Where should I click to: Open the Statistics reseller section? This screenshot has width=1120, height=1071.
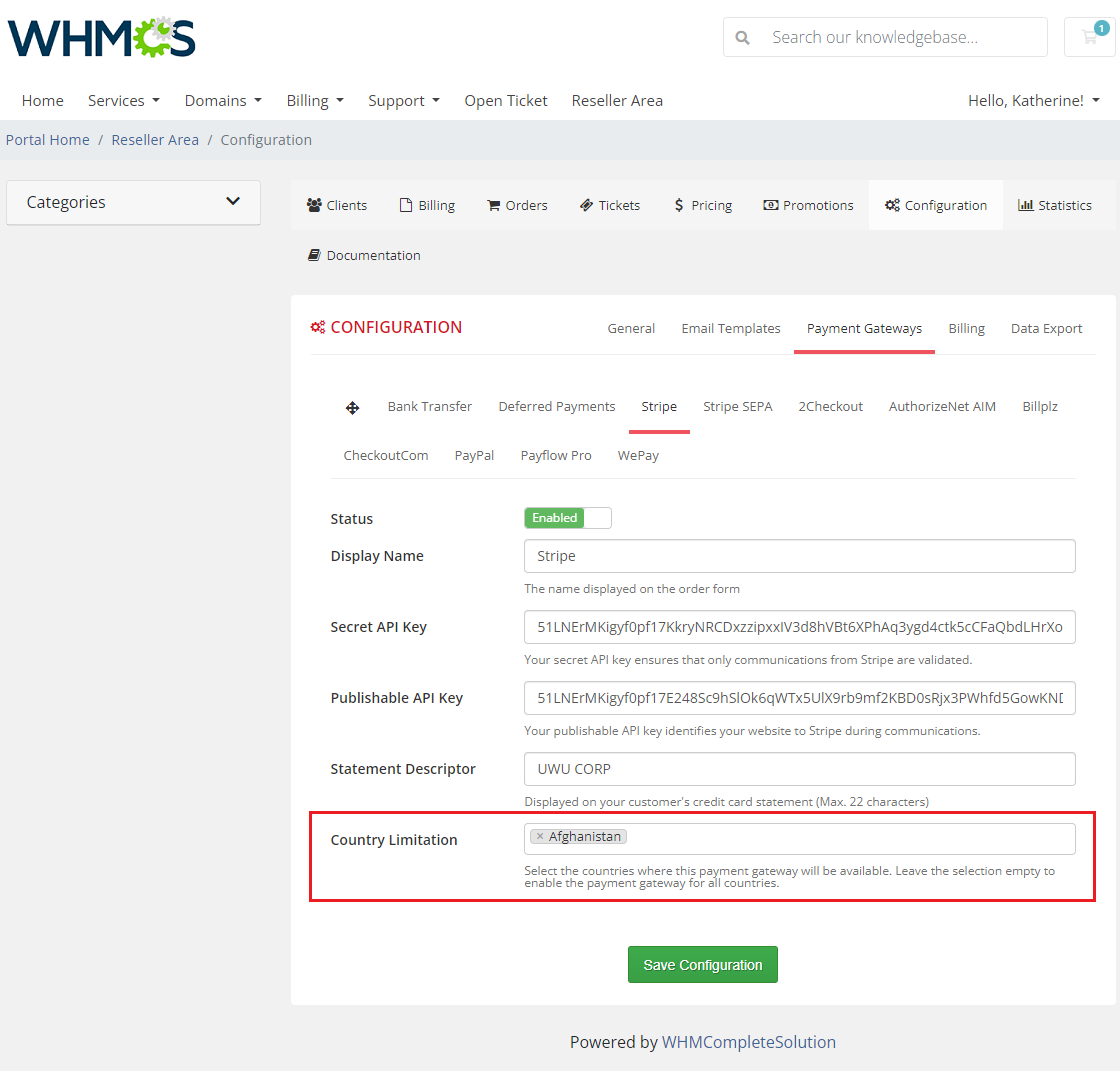click(x=1054, y=205)
